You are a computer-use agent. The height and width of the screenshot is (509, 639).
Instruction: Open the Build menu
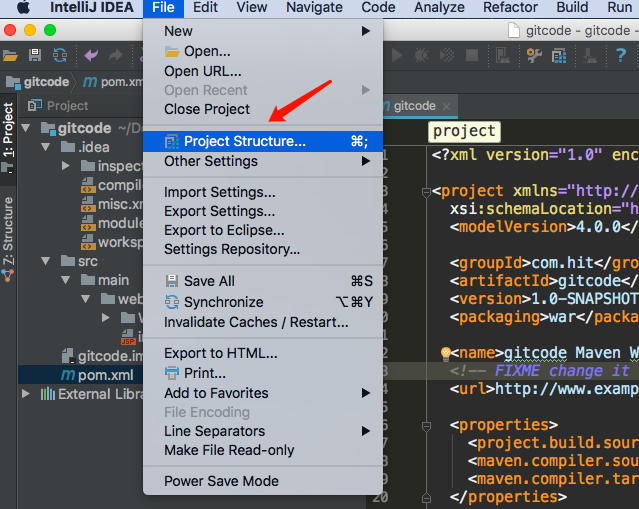572,7
